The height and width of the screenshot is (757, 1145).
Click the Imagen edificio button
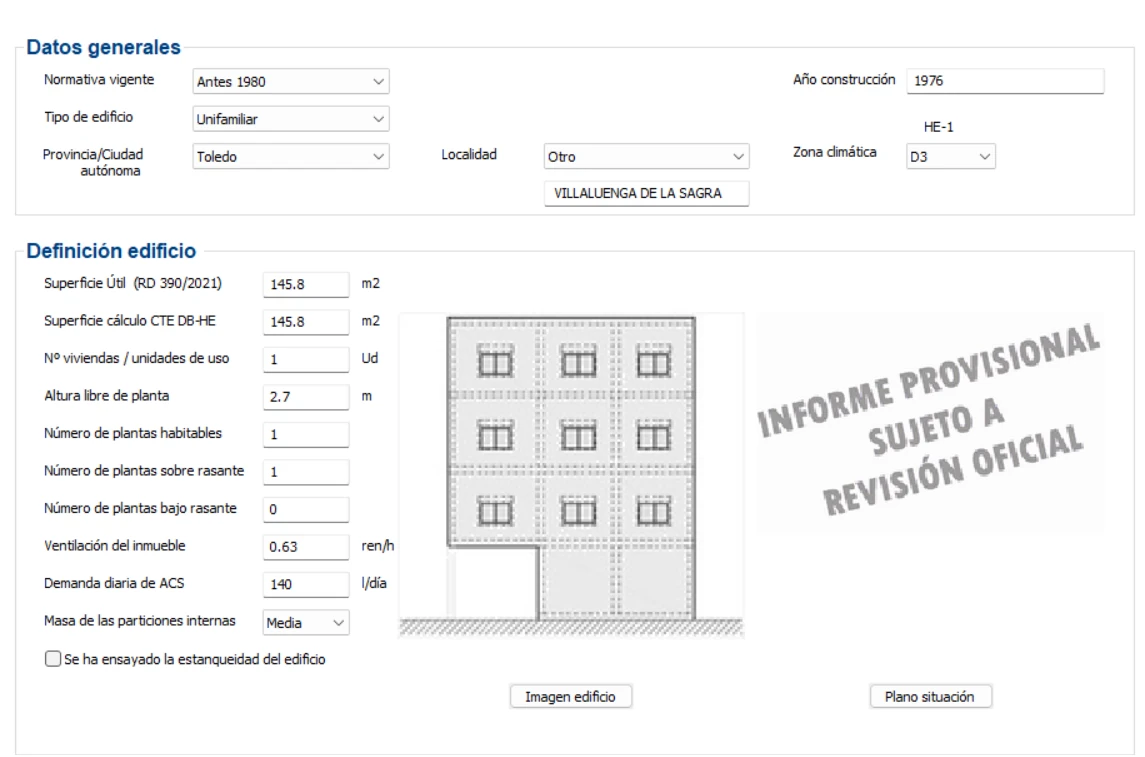(570, 696)
